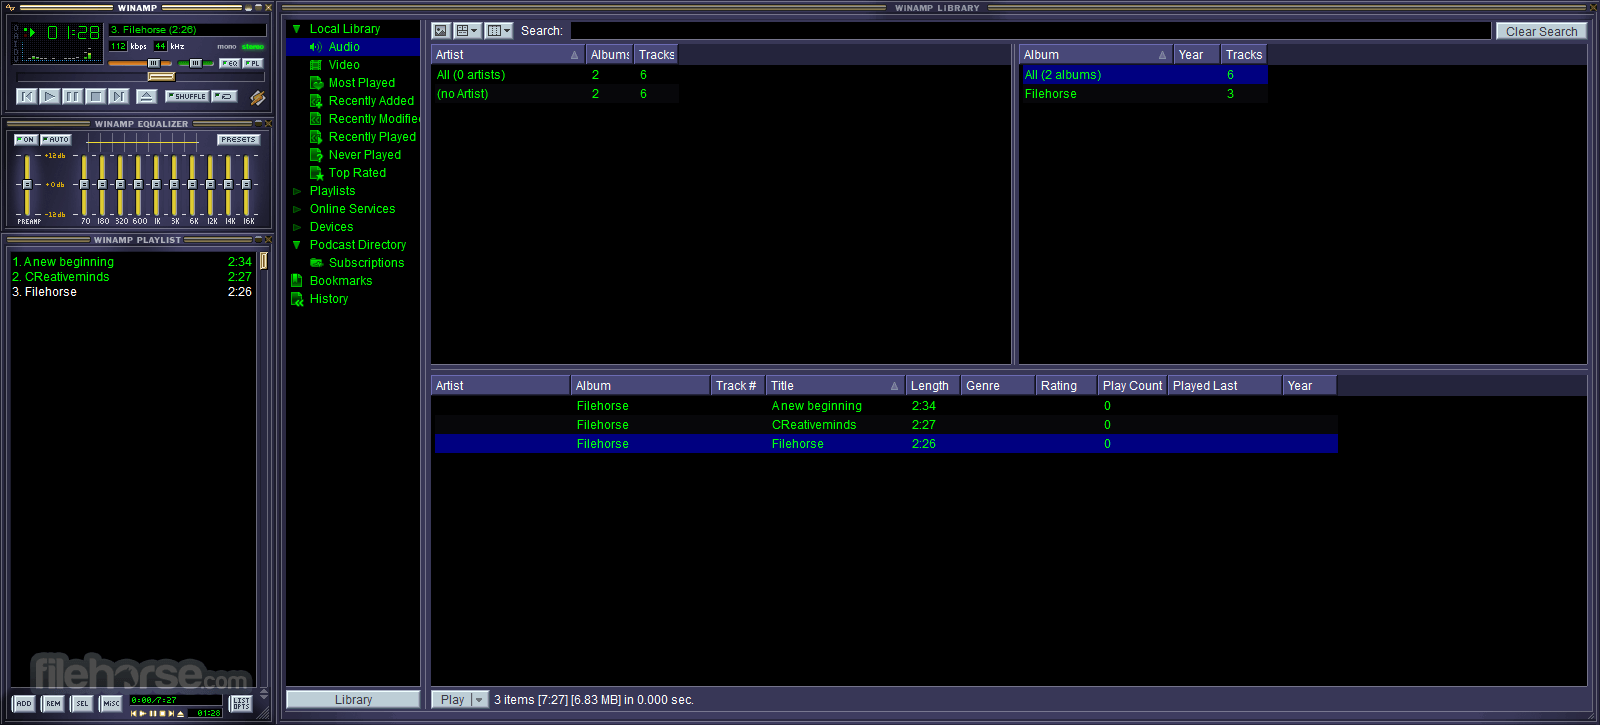Click the Winamp lightning-bolt logo icon
Screen dimensions: 1600x725
coord(258,97)
